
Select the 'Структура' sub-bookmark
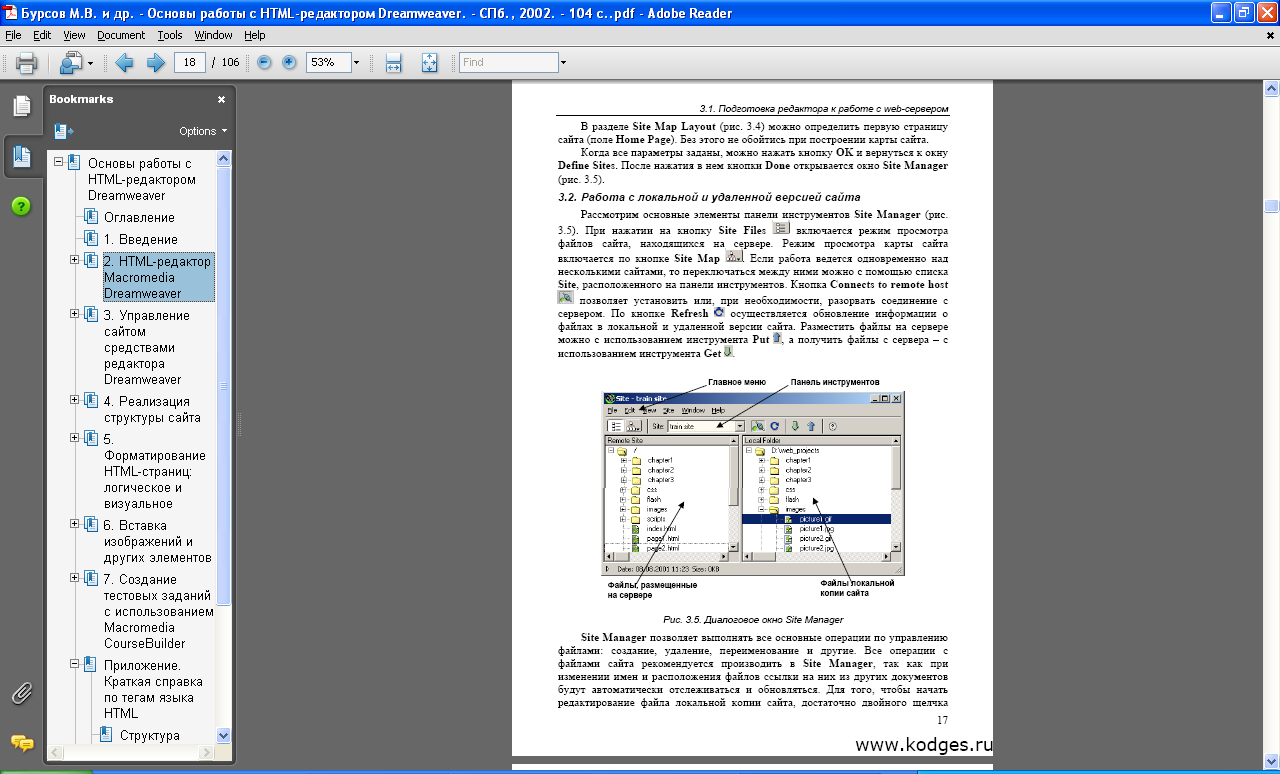click(x=150, y=735)
